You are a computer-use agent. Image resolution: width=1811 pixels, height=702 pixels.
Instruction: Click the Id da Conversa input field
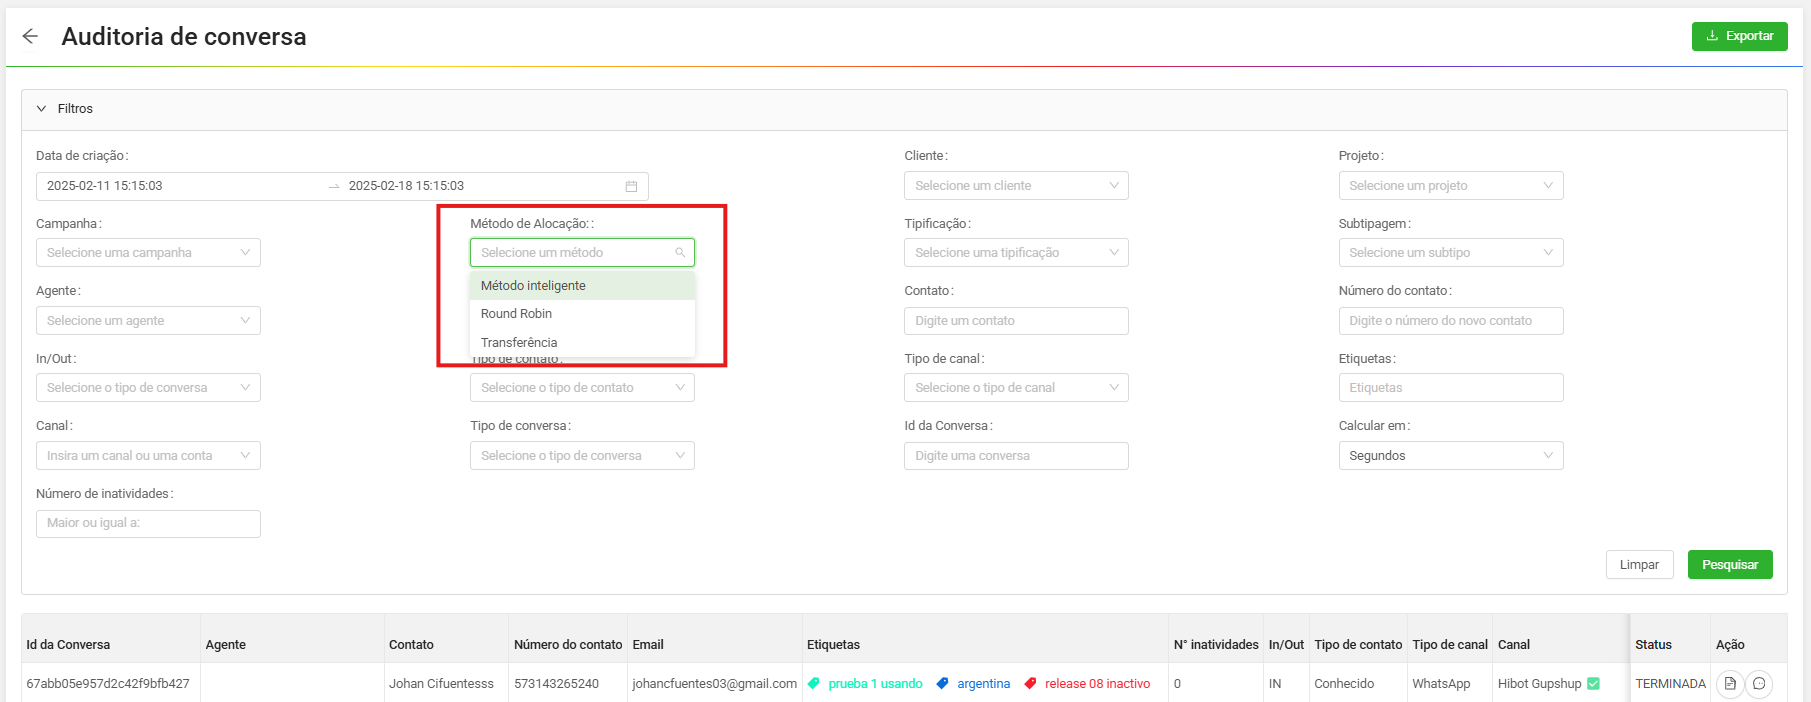pyautogui.click(x=1016, y=456)
